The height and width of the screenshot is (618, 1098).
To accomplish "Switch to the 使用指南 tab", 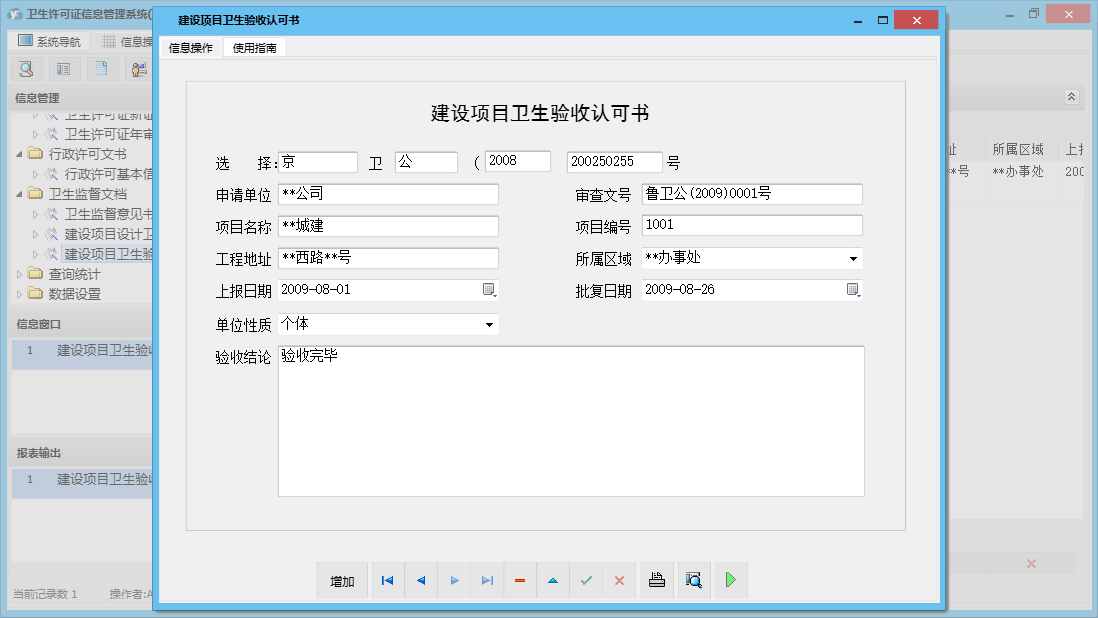I will coord(254,48).
